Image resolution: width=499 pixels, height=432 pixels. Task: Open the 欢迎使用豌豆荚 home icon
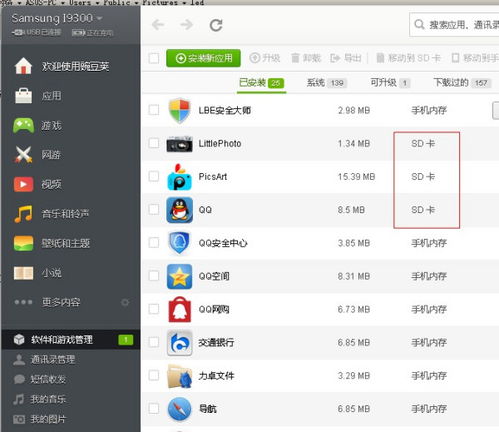pyautogui.click(x=24, y=66)
